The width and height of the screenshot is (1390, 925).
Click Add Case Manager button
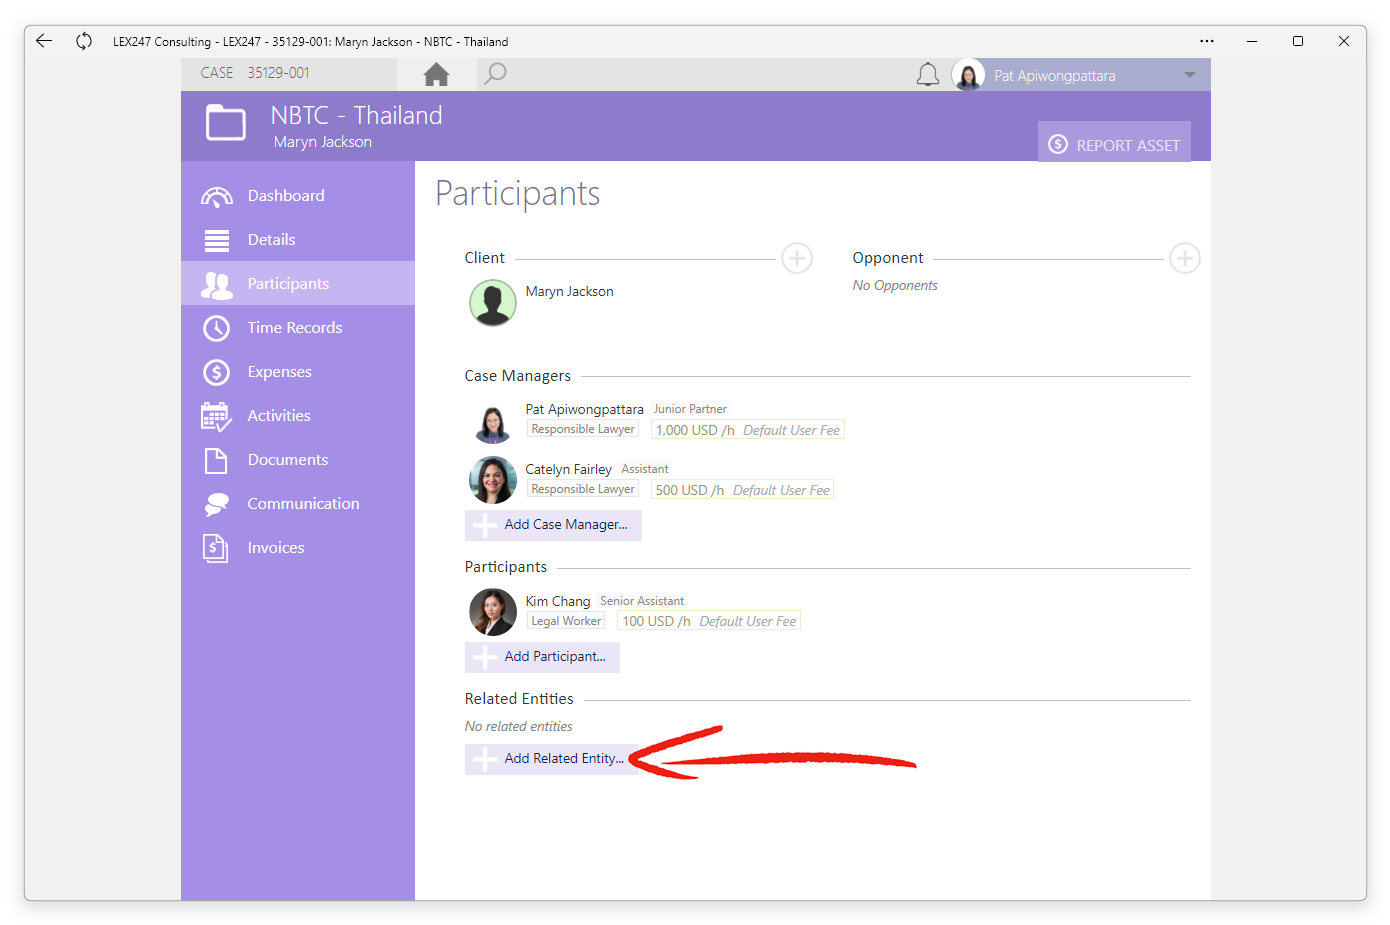(x=553, y=525)
